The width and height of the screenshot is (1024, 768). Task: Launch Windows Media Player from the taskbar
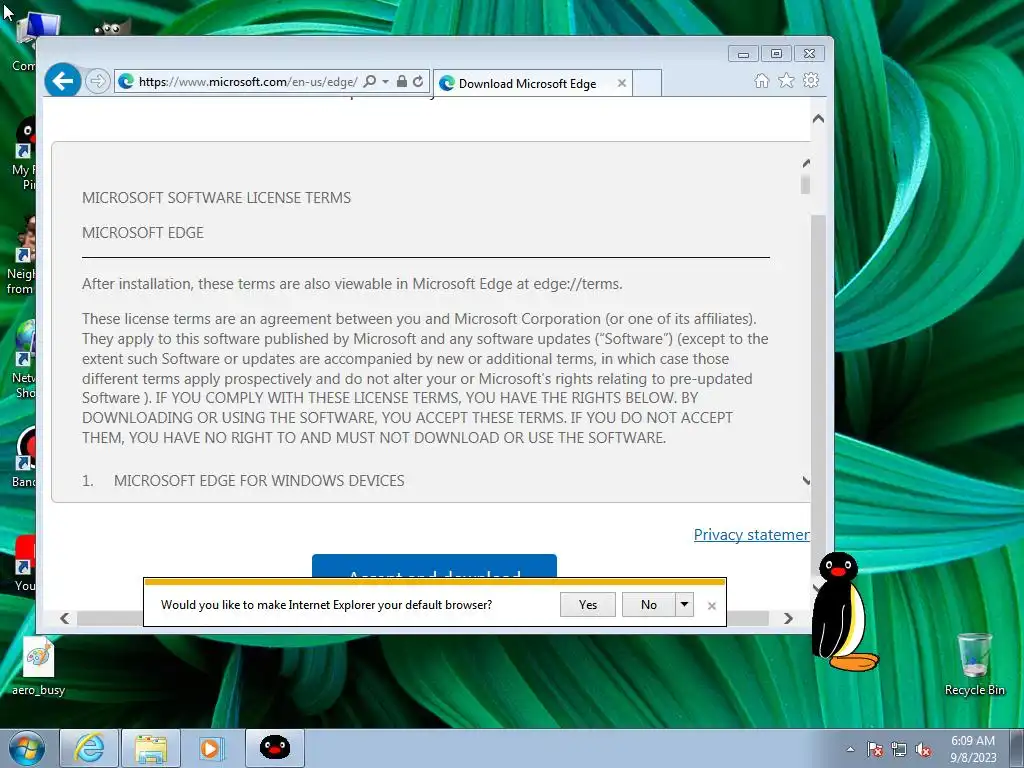click(212, 748)
